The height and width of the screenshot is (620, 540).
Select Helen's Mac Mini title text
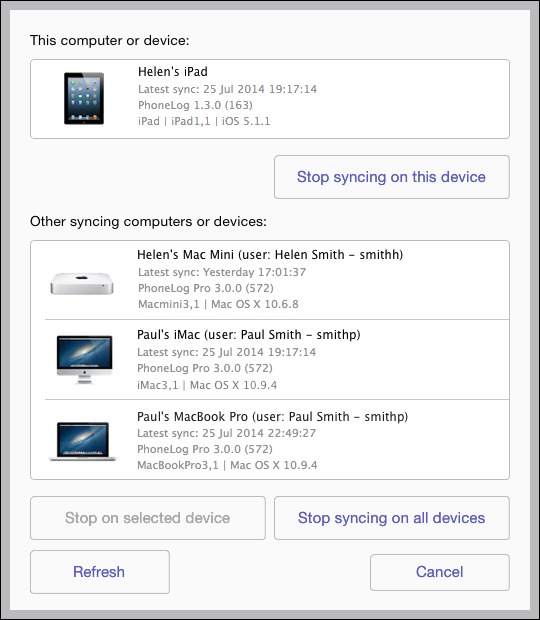[x=270, y=255]
